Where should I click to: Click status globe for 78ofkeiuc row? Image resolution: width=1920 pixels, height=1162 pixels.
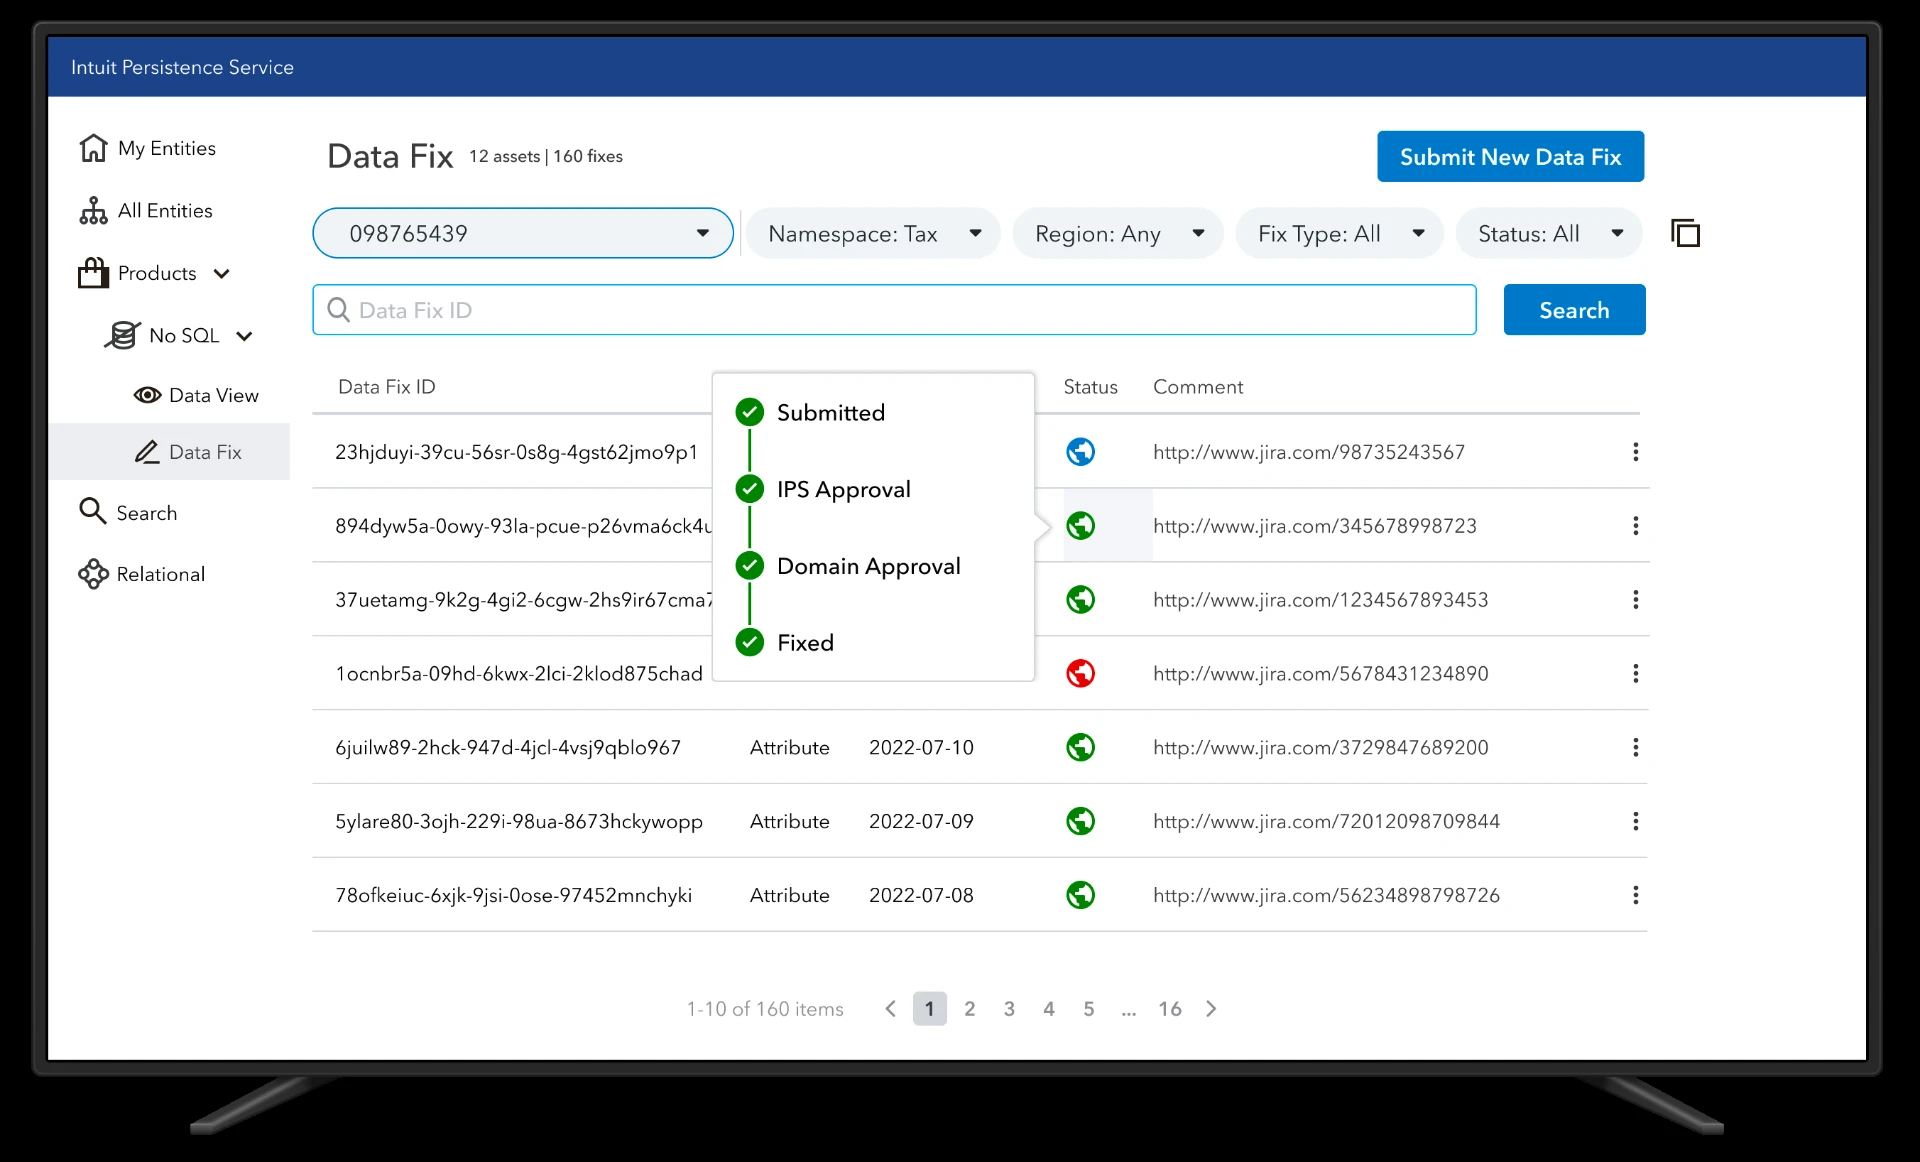pyautogui.click(x=1080, y=895)
